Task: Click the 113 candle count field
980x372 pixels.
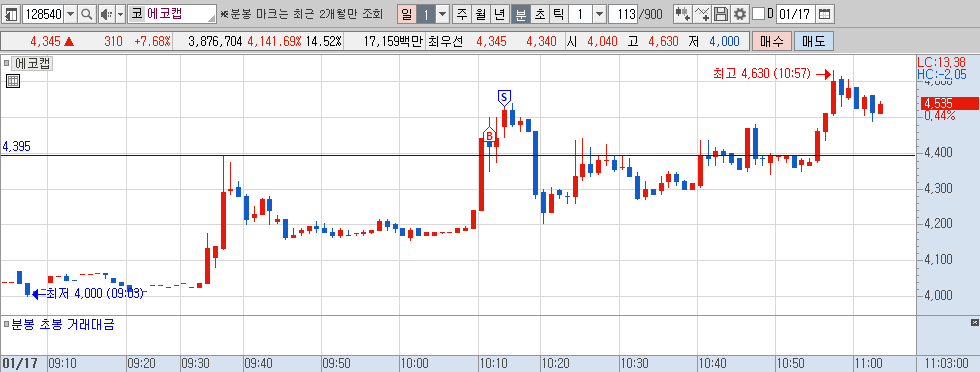Action: 622,14
